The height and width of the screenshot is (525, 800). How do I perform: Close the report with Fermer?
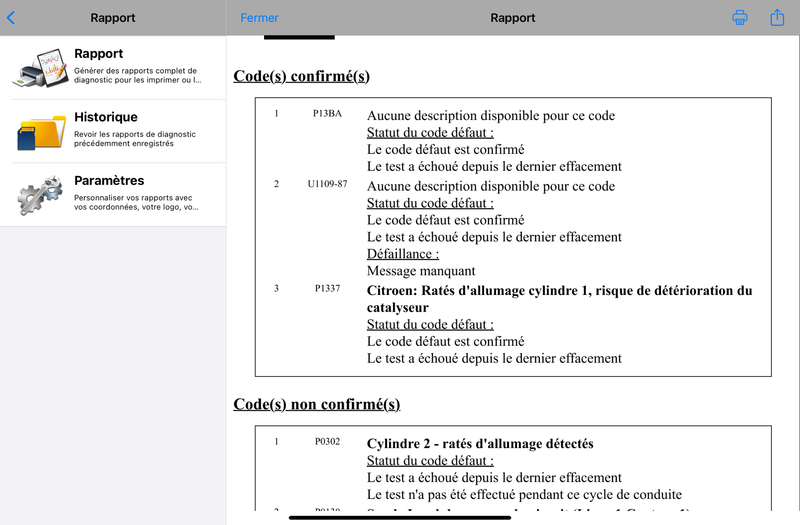point(259,18)
